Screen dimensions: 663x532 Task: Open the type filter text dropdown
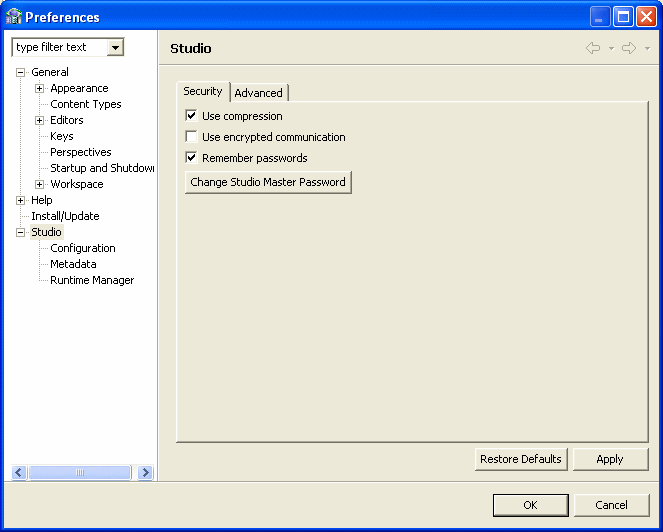116,48
